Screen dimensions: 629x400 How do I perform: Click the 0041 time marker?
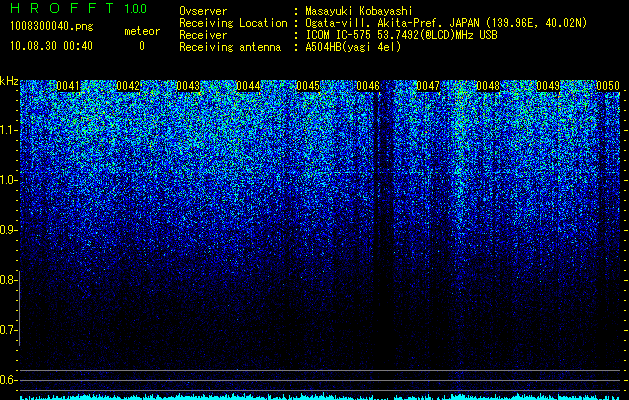click(x=68, y=86)
